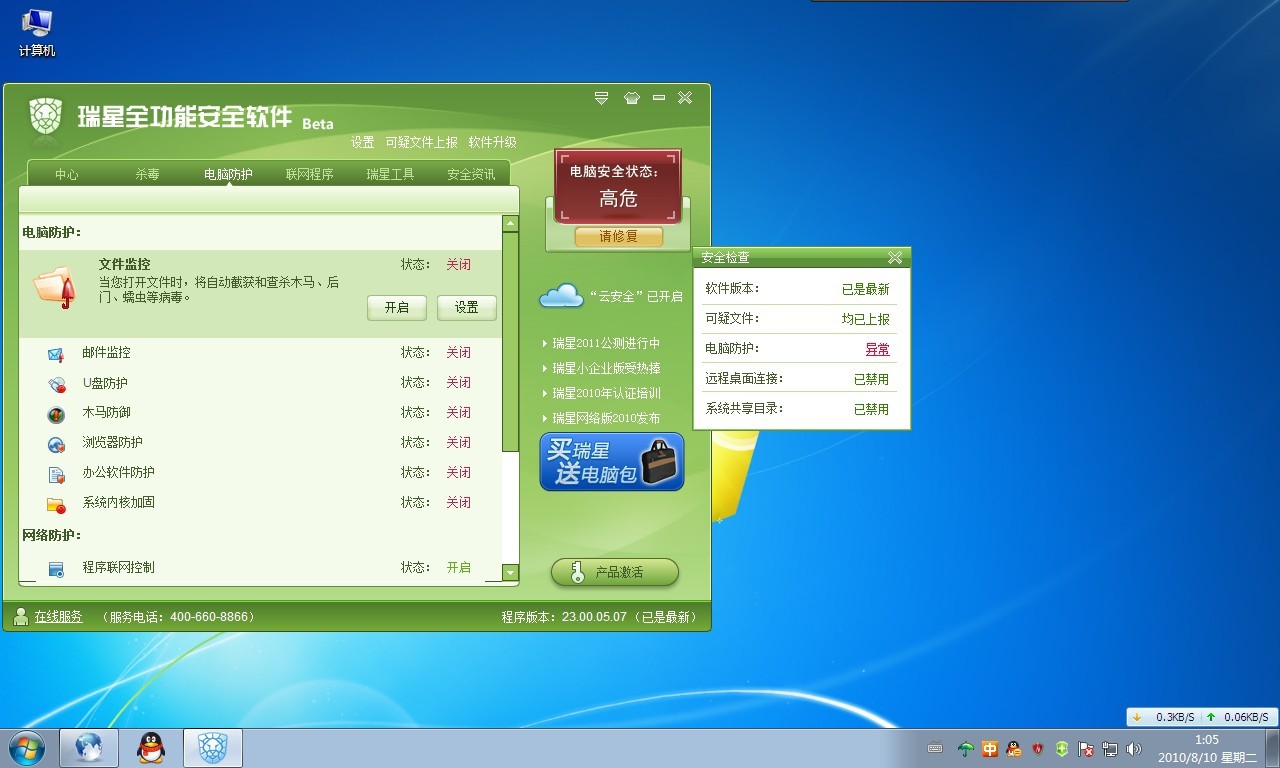Click the 邮件监控 envelope icon
Image resolution: width=1280 pixels, height=768 pixels.
pyautogui.click(x=56, y=354)
